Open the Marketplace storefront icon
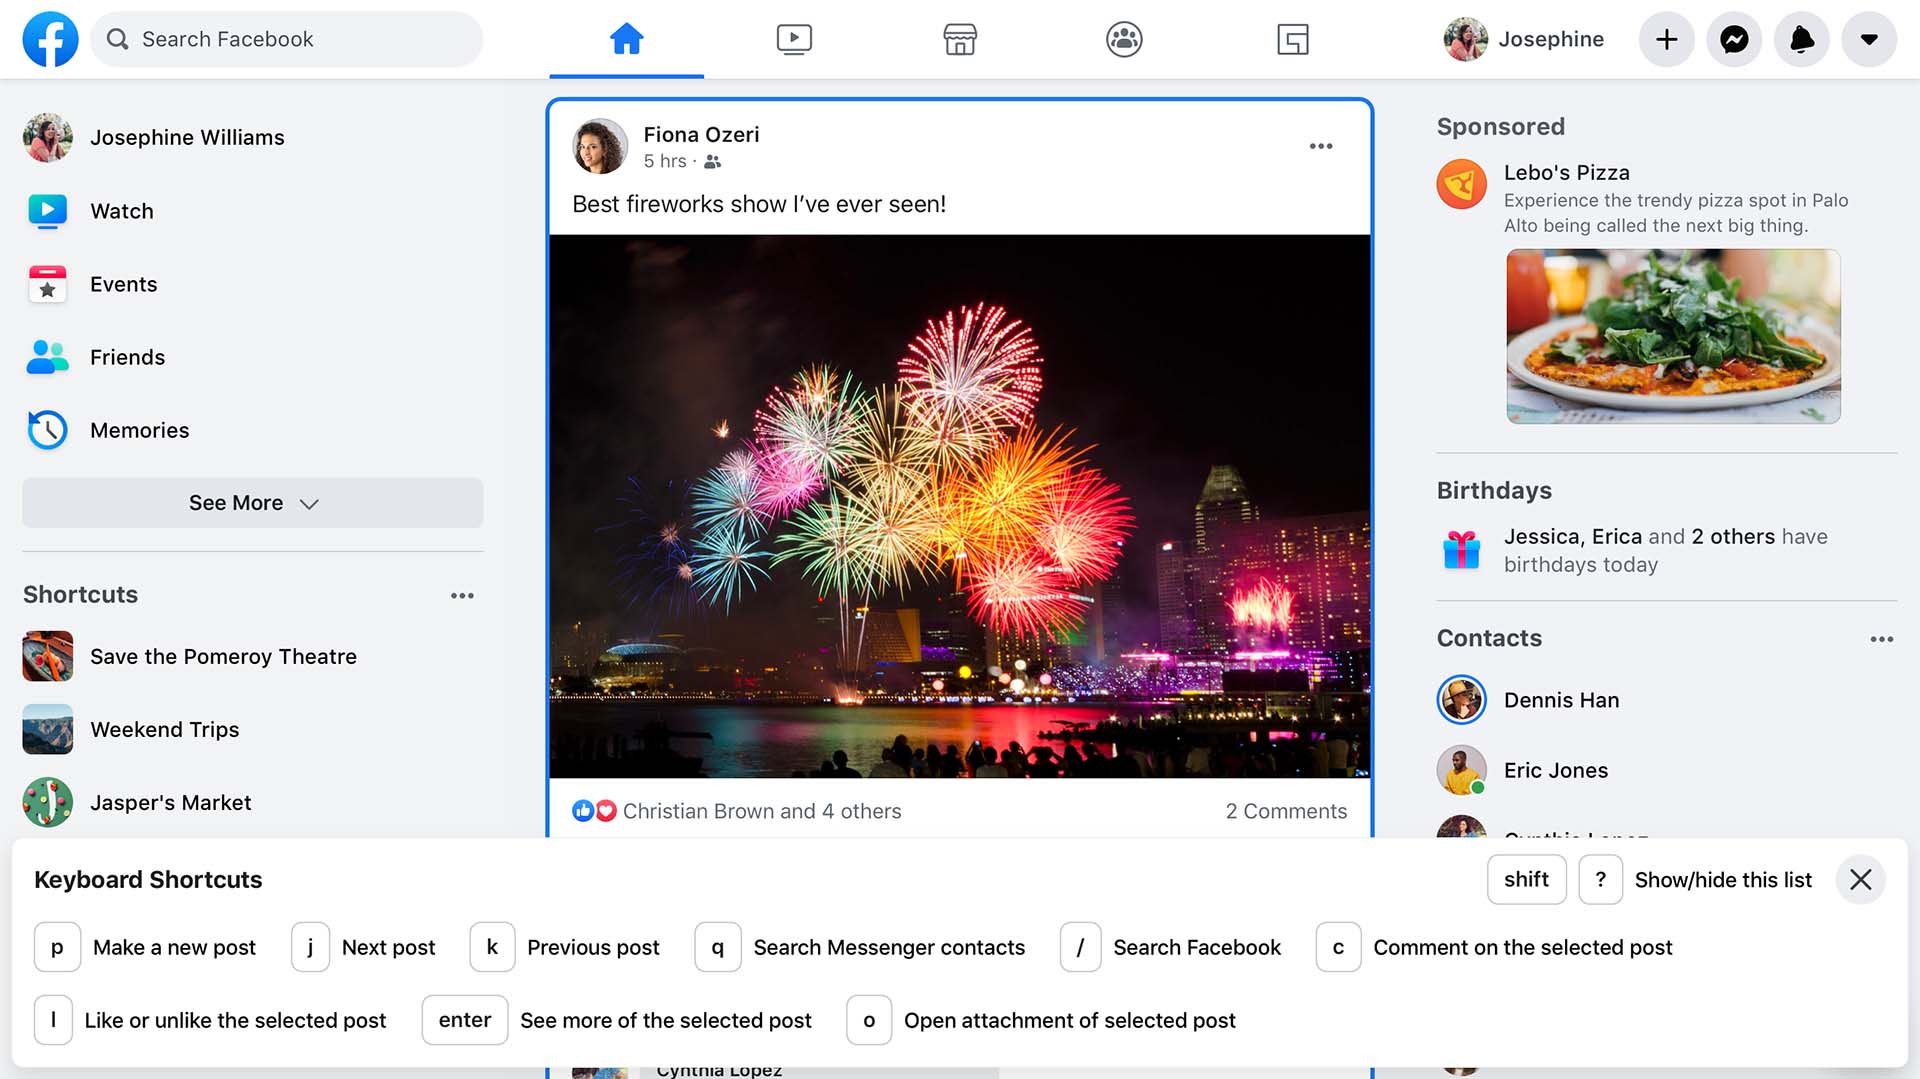This screenshot has width=1920, height=1079. point(959,39)
